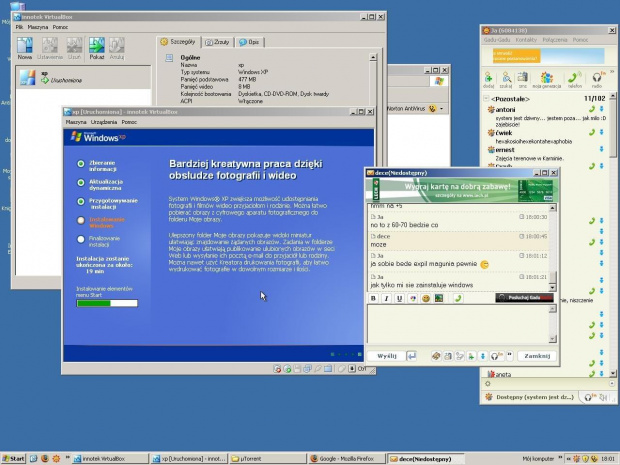This screenshot has width=620, height=465.
Task: Open the Maszyna menu in the xp VM window
Action: [x=76, y=122]
